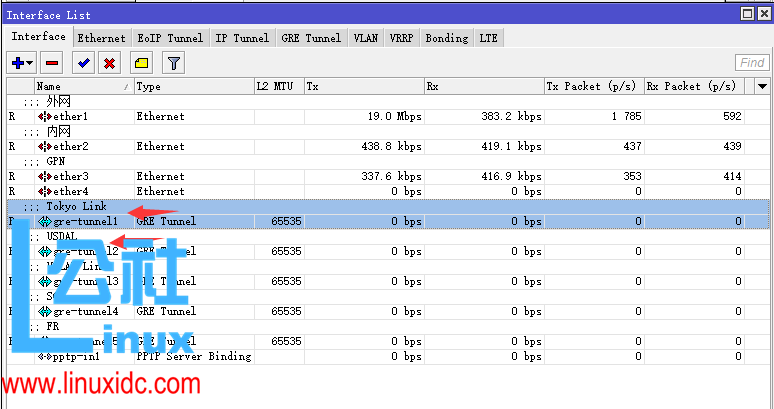Click the 438.8 kbps Tx value
This screenshot has width=774, height=409.
click(391, 147)
